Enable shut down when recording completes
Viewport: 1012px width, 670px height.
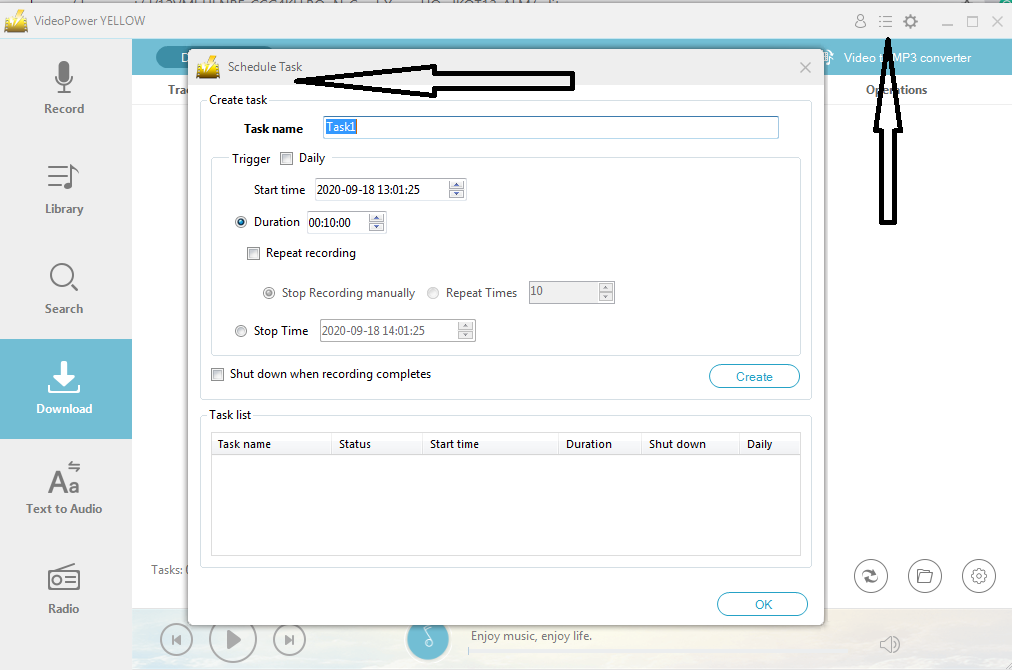(x=217, y=374)
